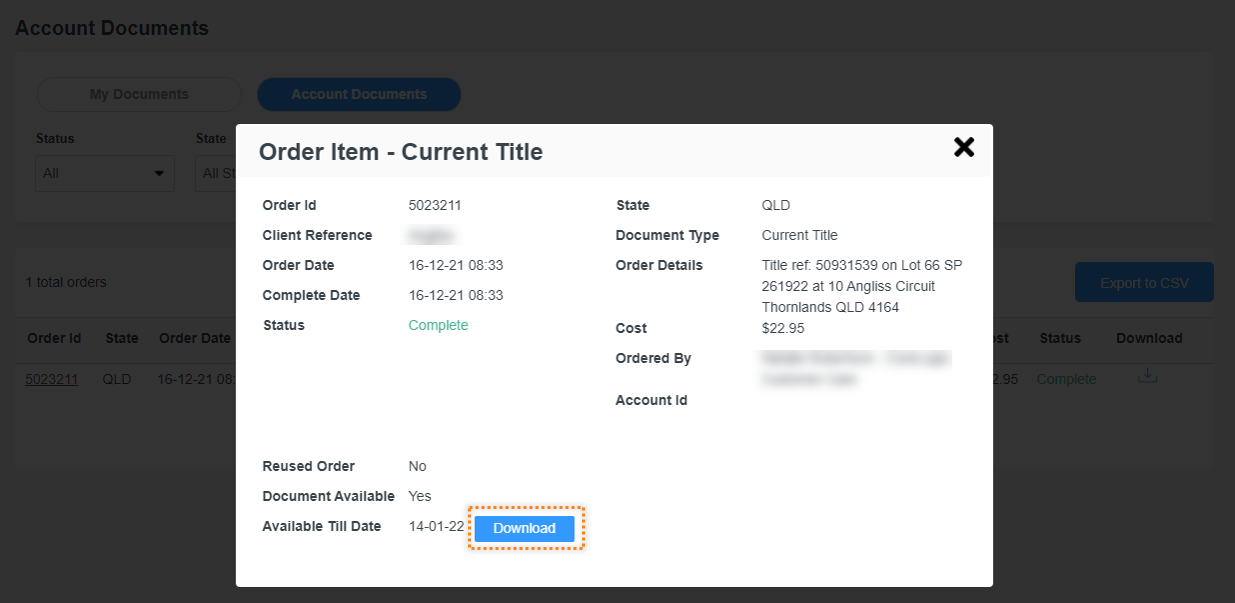Click Document Available value Yes
The image size is (1235, 603).
pos(420,496)
